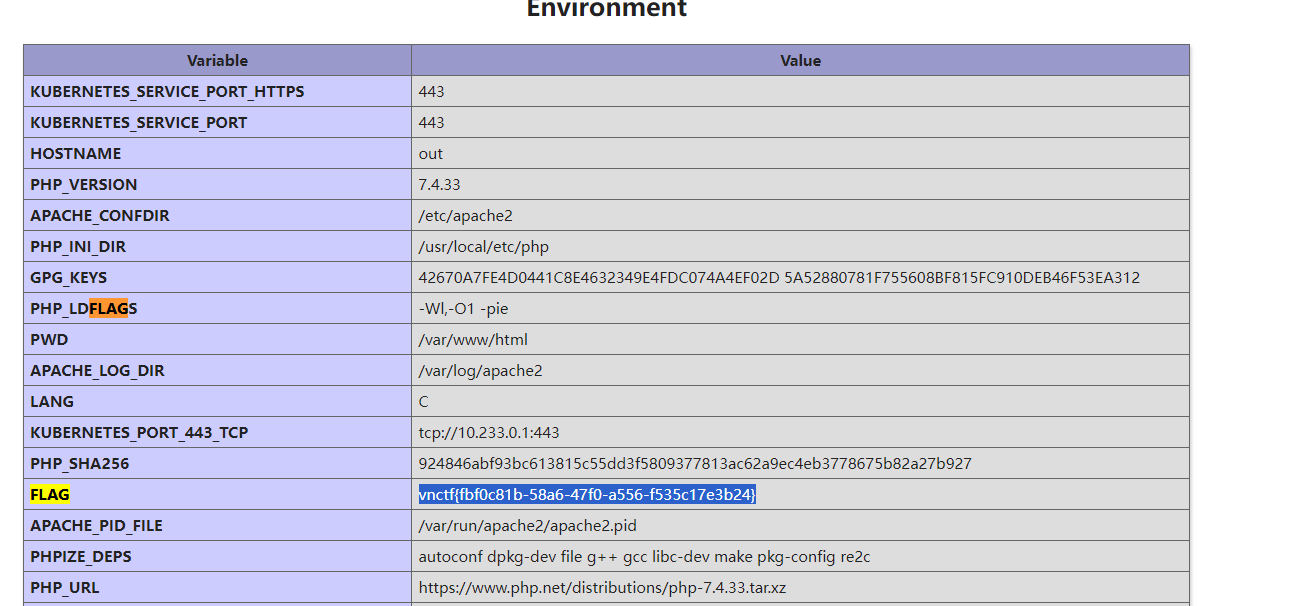Click the LANG variable name cell
This screenshot has width=1310, height=606.
[x=217, y=401]
